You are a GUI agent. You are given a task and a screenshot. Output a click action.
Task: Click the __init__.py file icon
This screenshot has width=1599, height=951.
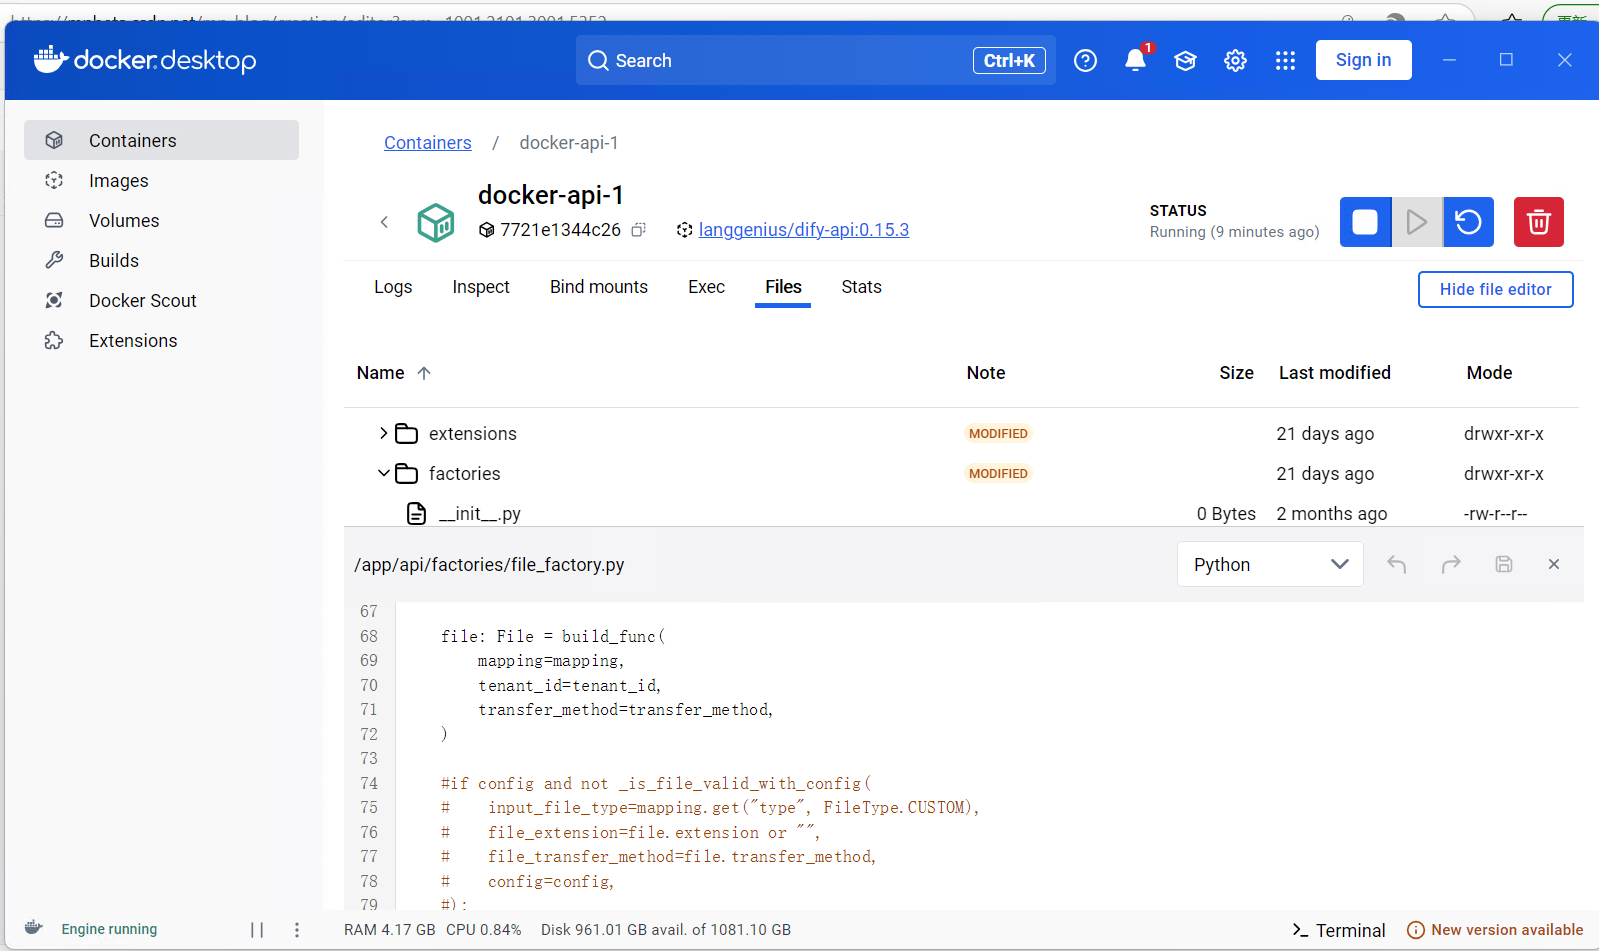pyautogui.click(x=416, y=513)
